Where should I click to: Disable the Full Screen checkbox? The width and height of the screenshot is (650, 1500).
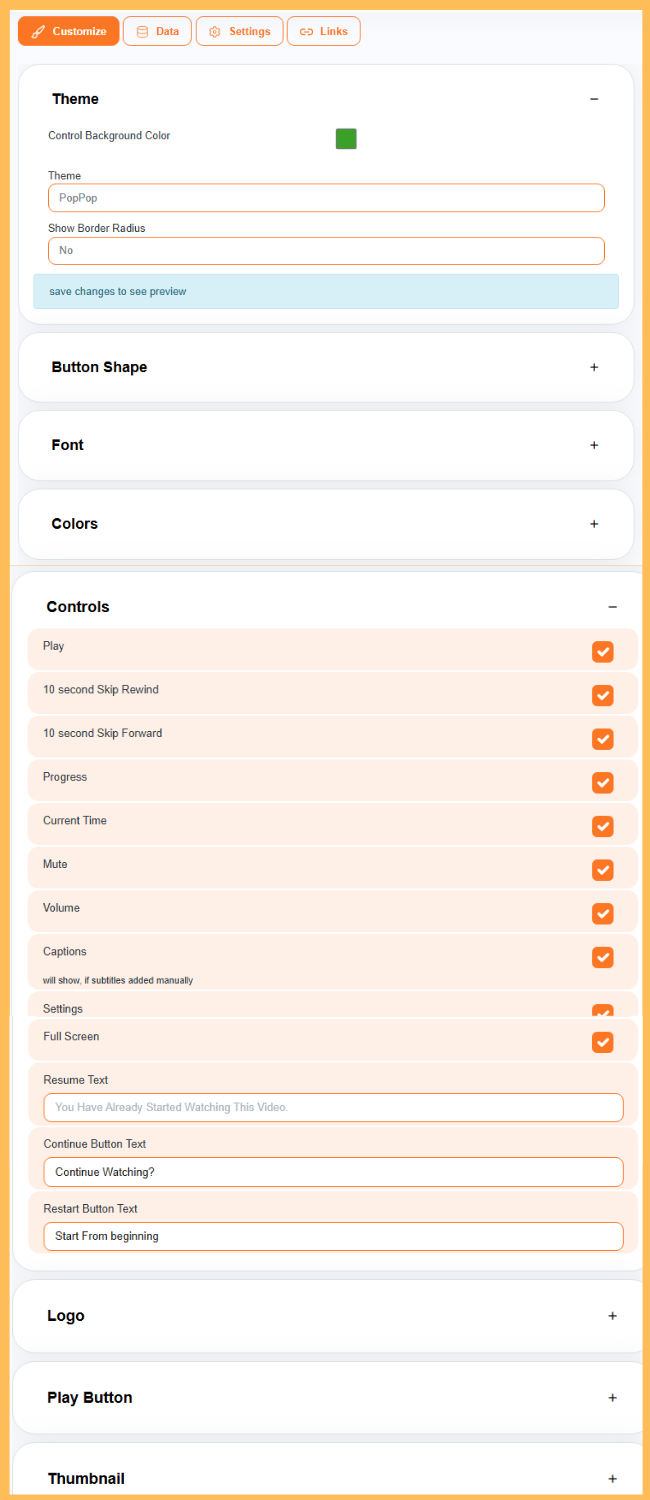[x=602, y=1042]
